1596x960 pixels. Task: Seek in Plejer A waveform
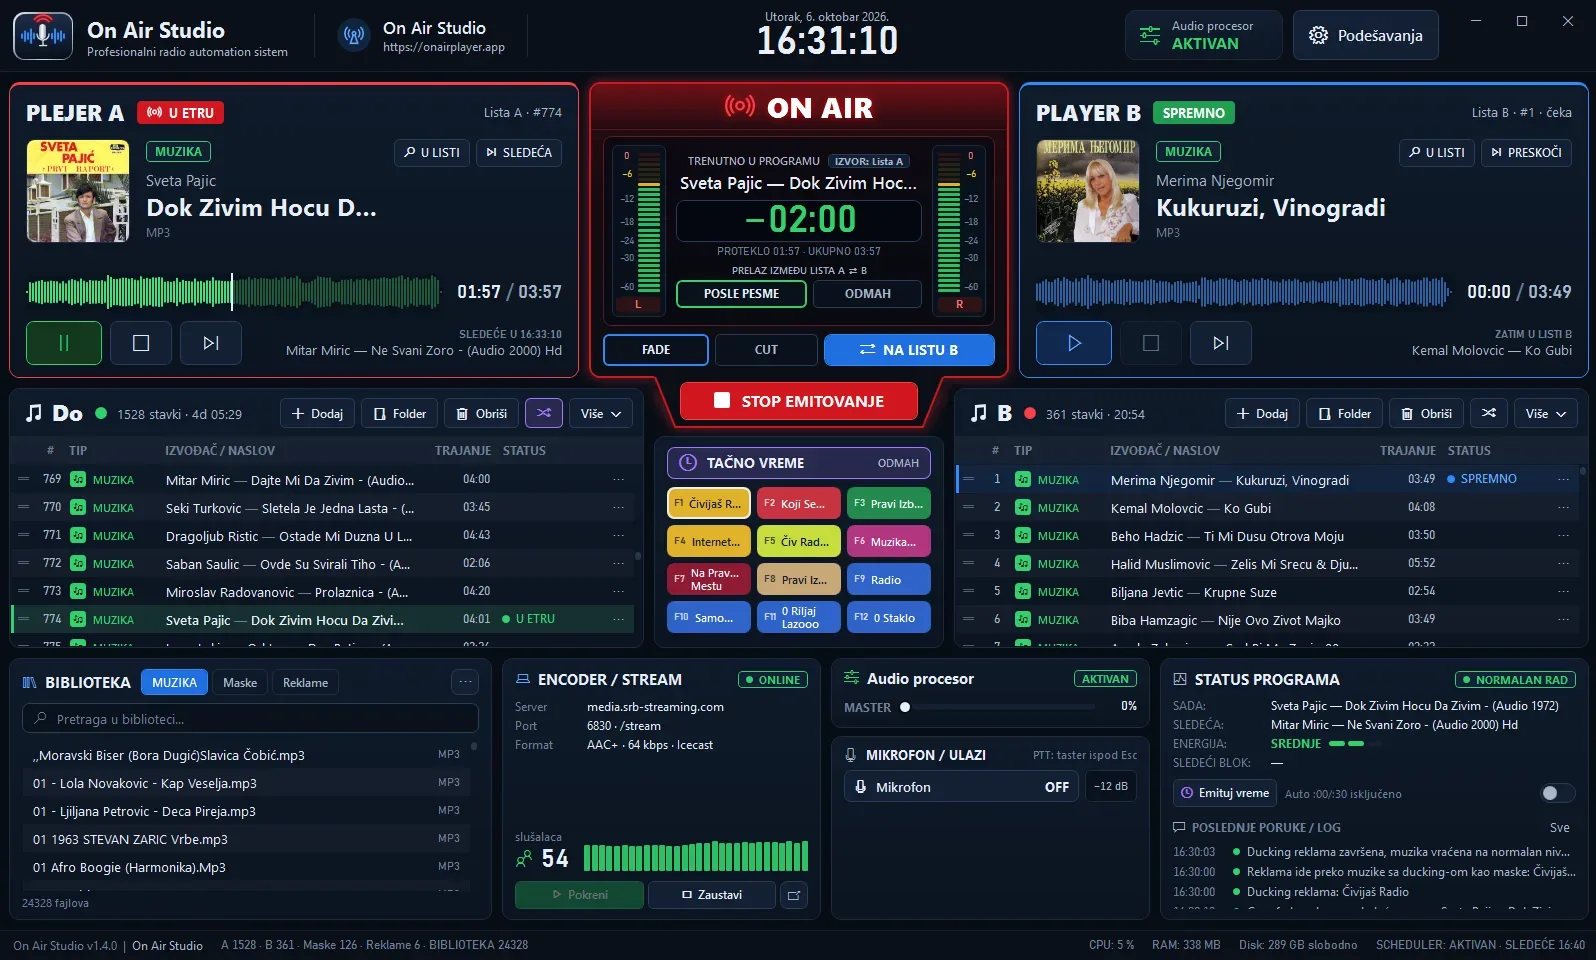[x=234, y=292]
